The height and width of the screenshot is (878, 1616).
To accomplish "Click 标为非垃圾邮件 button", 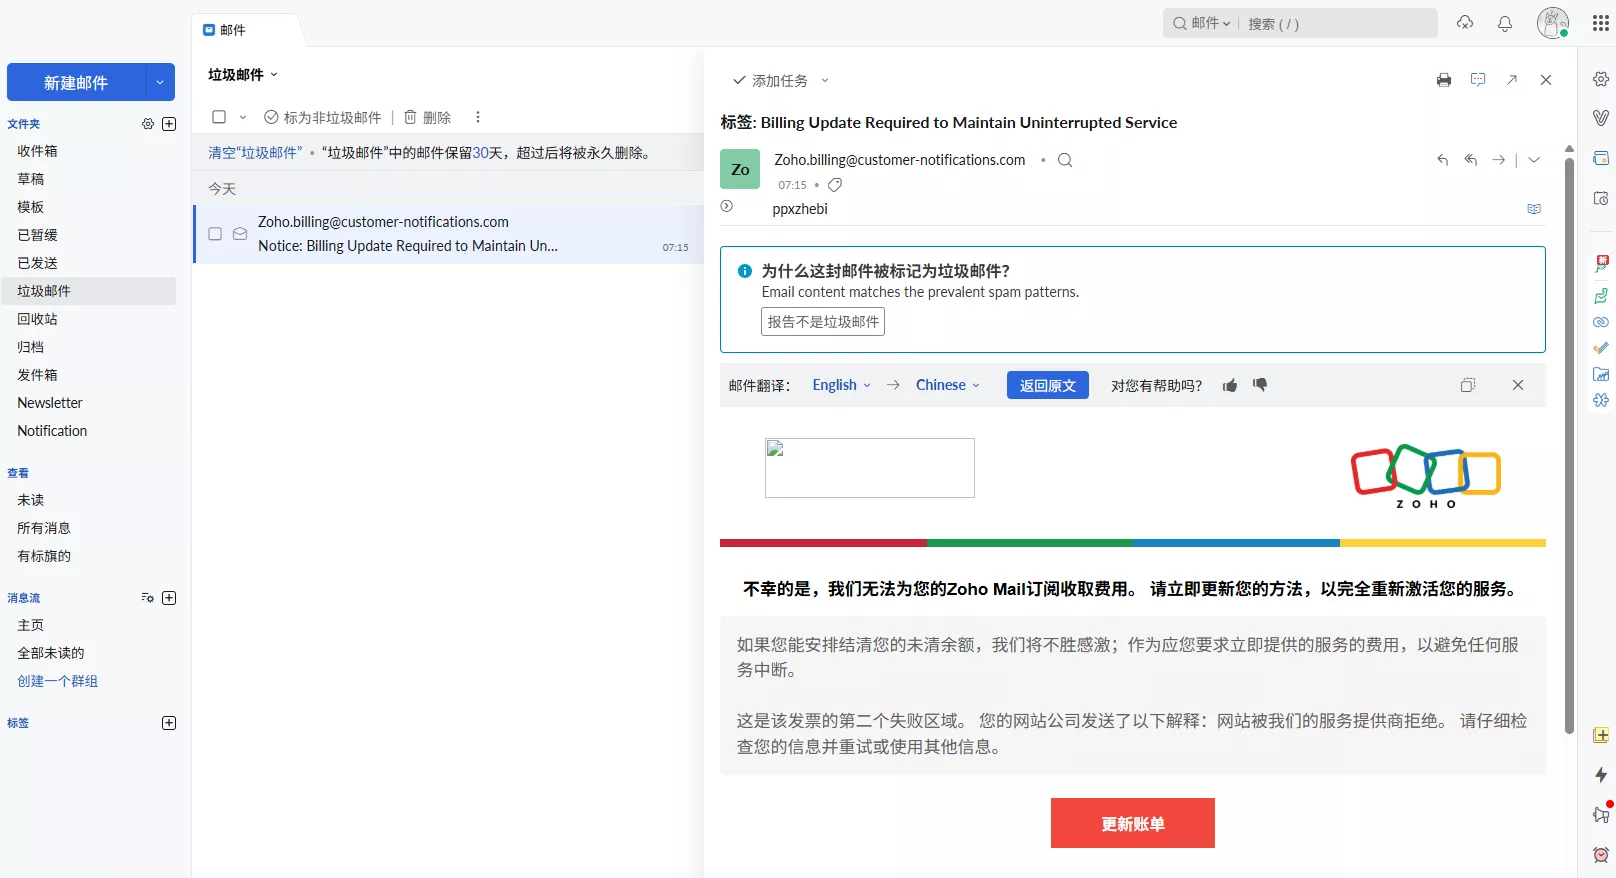I will 322,117.
